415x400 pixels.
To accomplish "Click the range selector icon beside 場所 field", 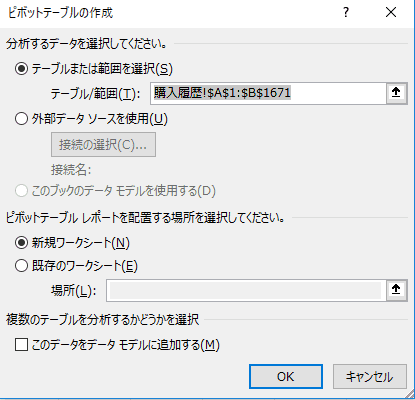I will pyautogui.click(x=396, y=290).
